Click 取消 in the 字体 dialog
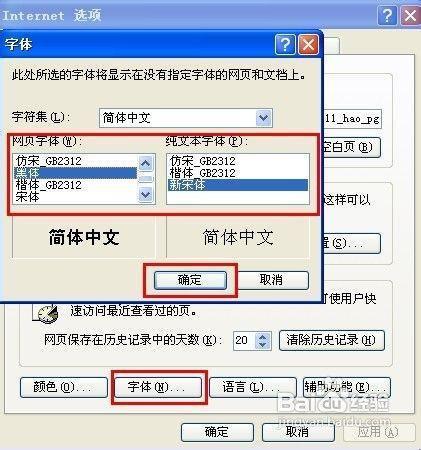421x450 pixels. (x=272, y=280)
